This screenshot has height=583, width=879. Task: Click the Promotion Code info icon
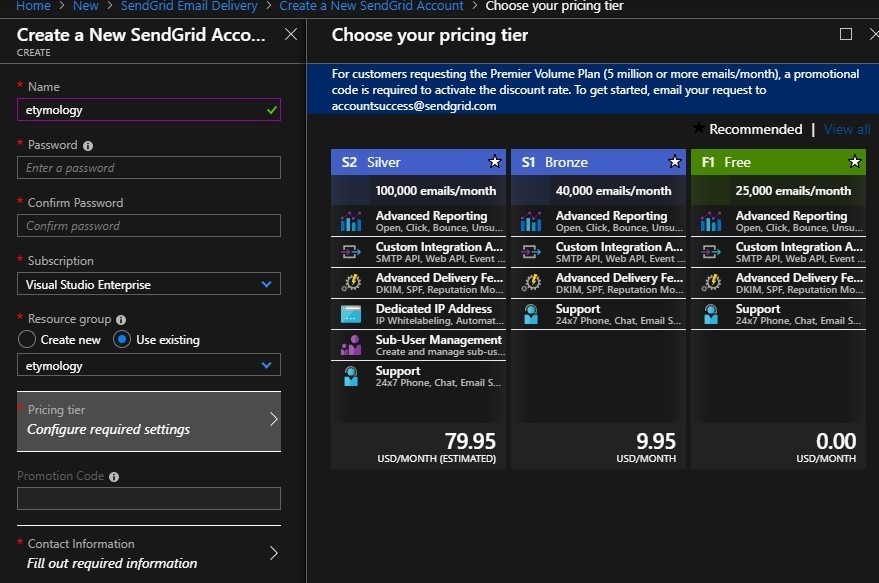pyautogui.click(x=114, y=476)
